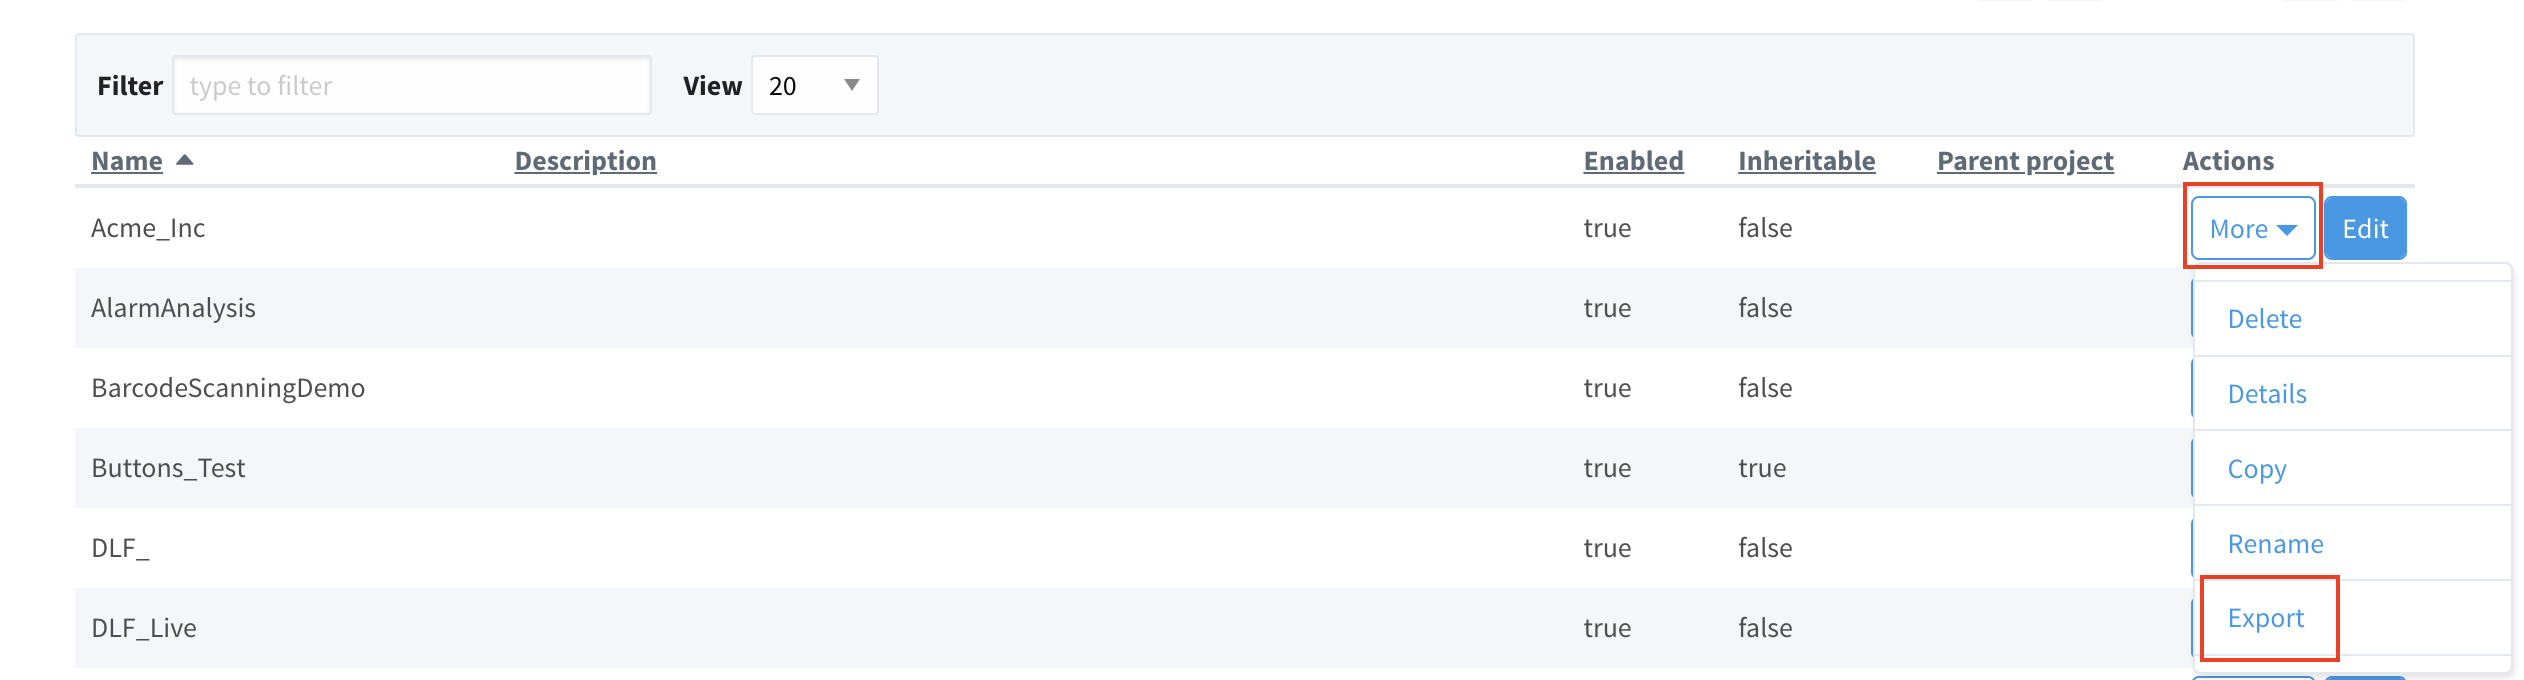Click the BarcodeScanningDemo project name
This screenshot has width=2524, height=680.
228,388
